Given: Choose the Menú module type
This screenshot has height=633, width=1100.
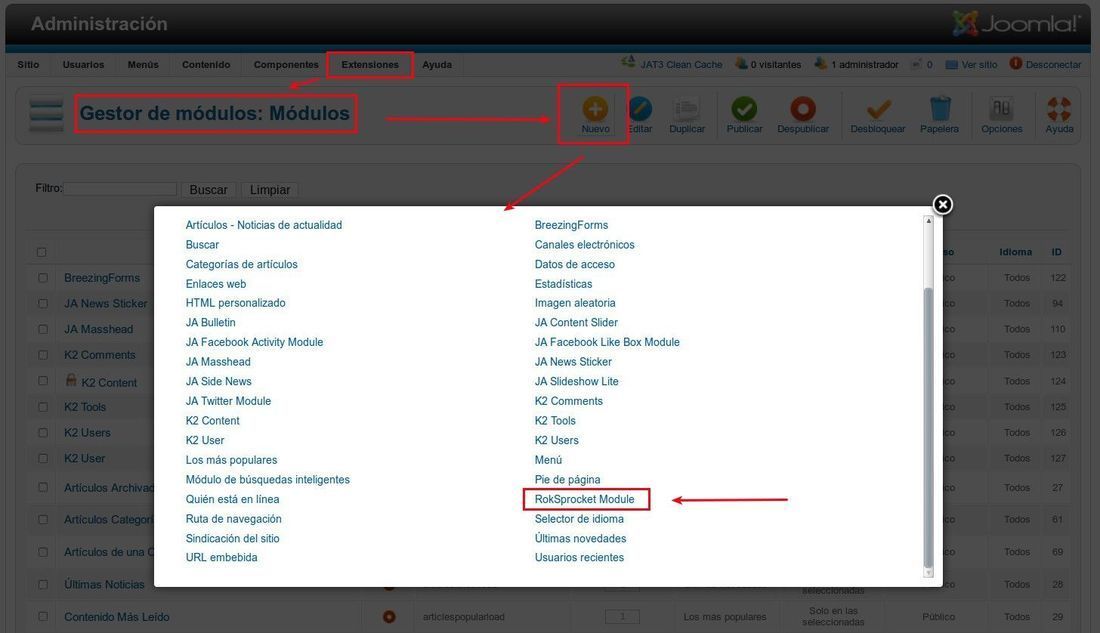Looking at the screenshot, I should (x=548, y=460).
